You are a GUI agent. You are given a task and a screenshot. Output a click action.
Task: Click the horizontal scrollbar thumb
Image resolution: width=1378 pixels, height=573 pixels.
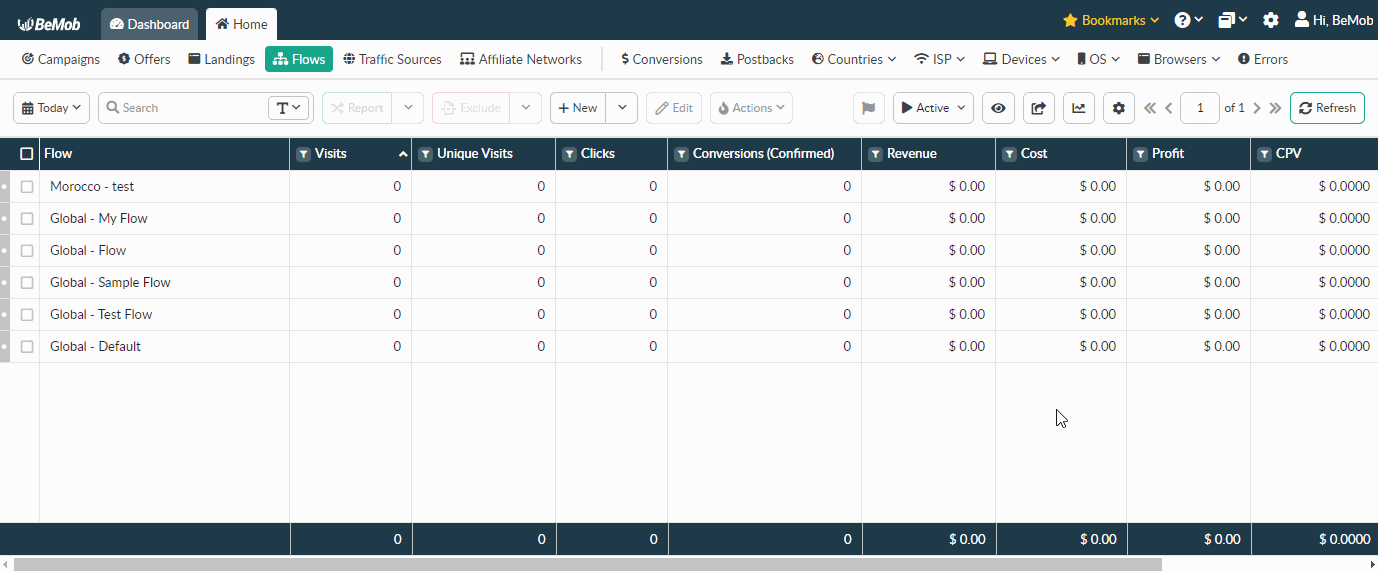click(588, 565)
